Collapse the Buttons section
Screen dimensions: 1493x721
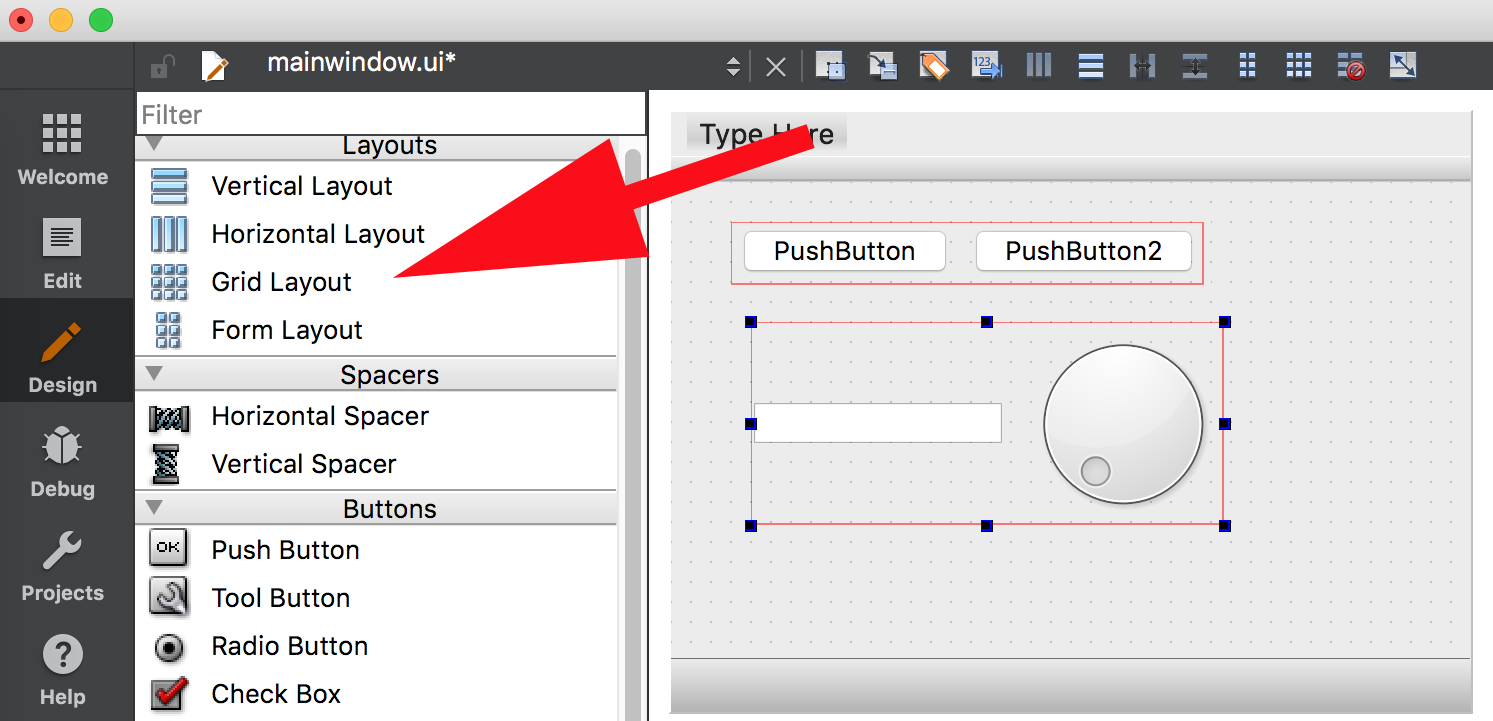[x=153, y=508]
